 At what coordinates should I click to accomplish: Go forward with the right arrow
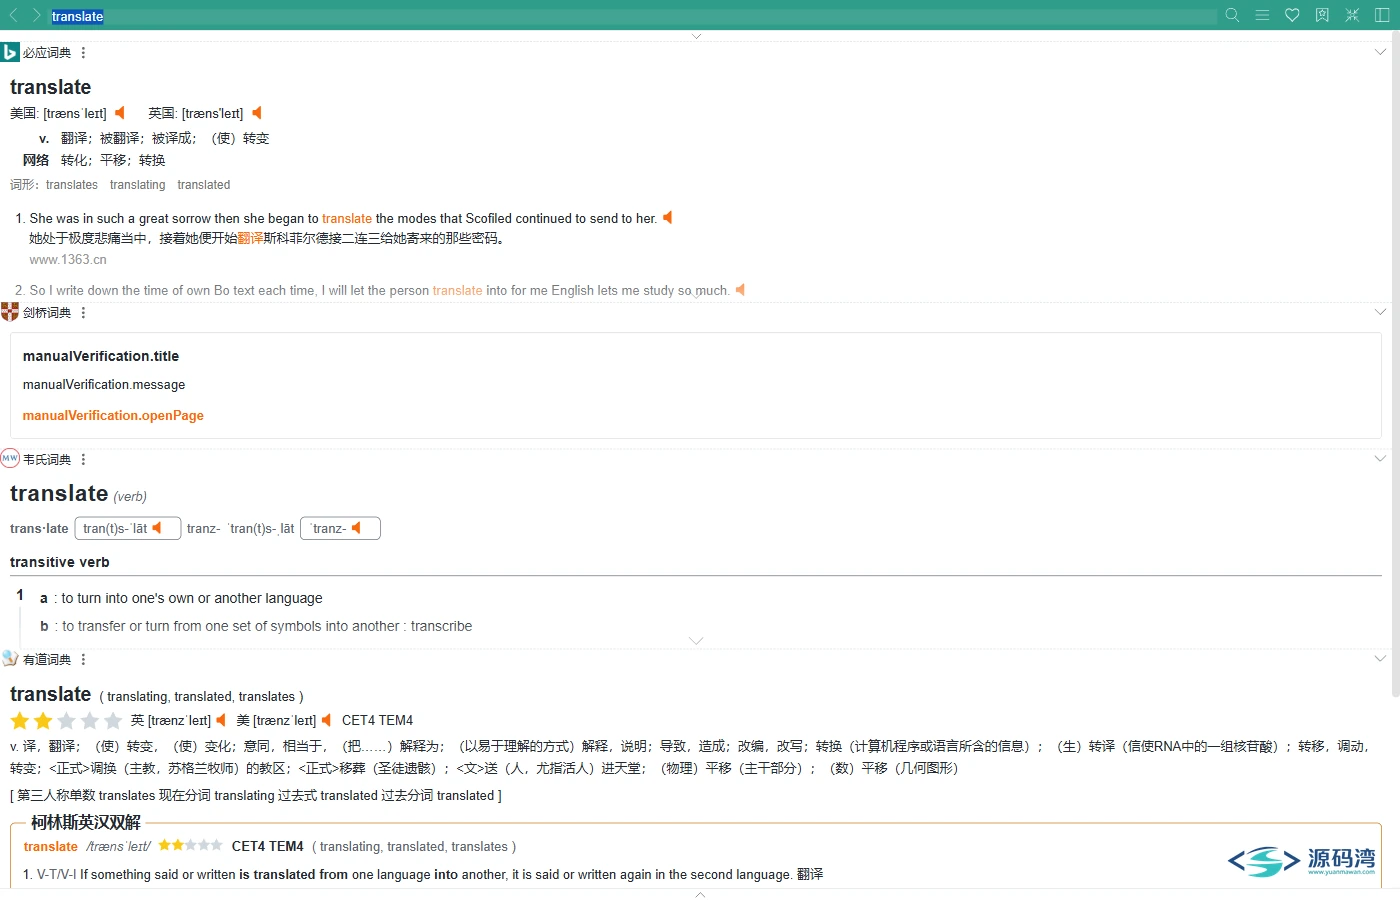point(36,15)
